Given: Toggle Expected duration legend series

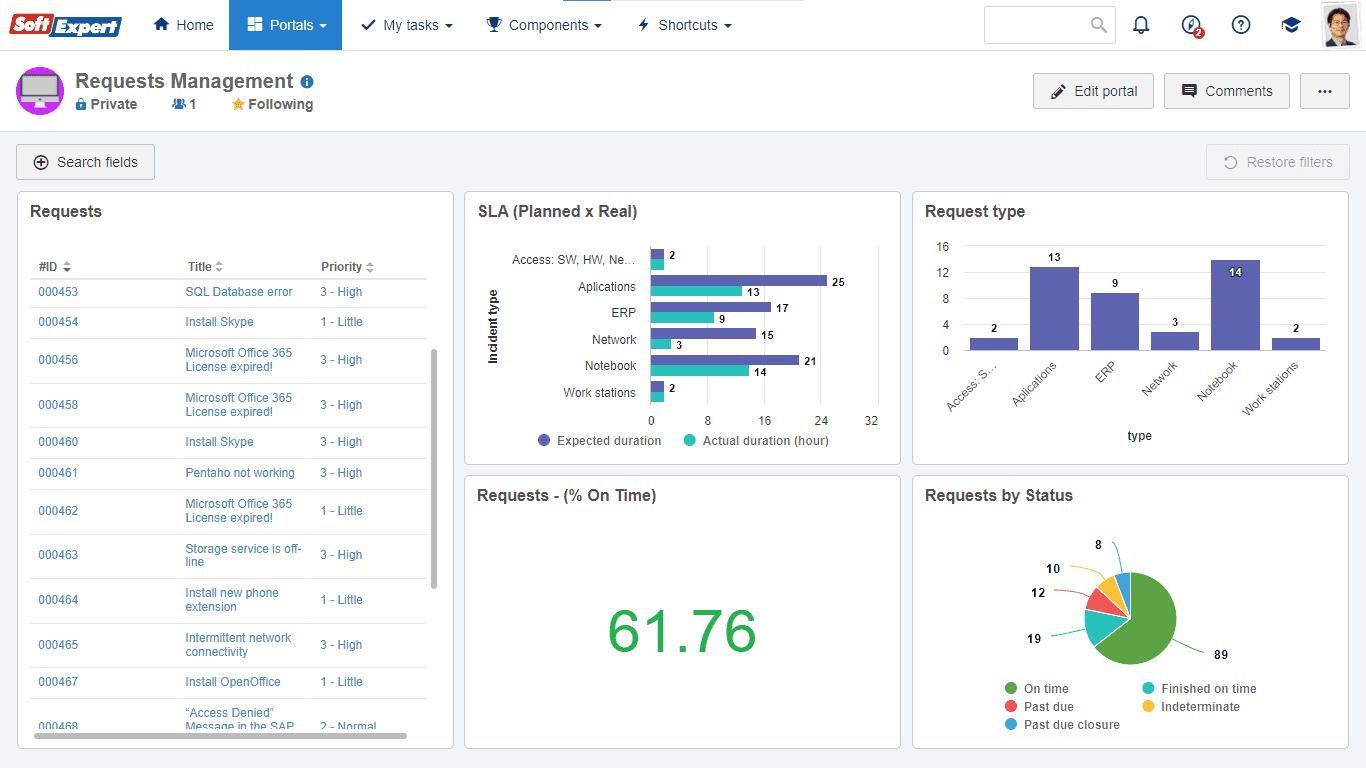Looking at the screenshot, I should point(600,440).
